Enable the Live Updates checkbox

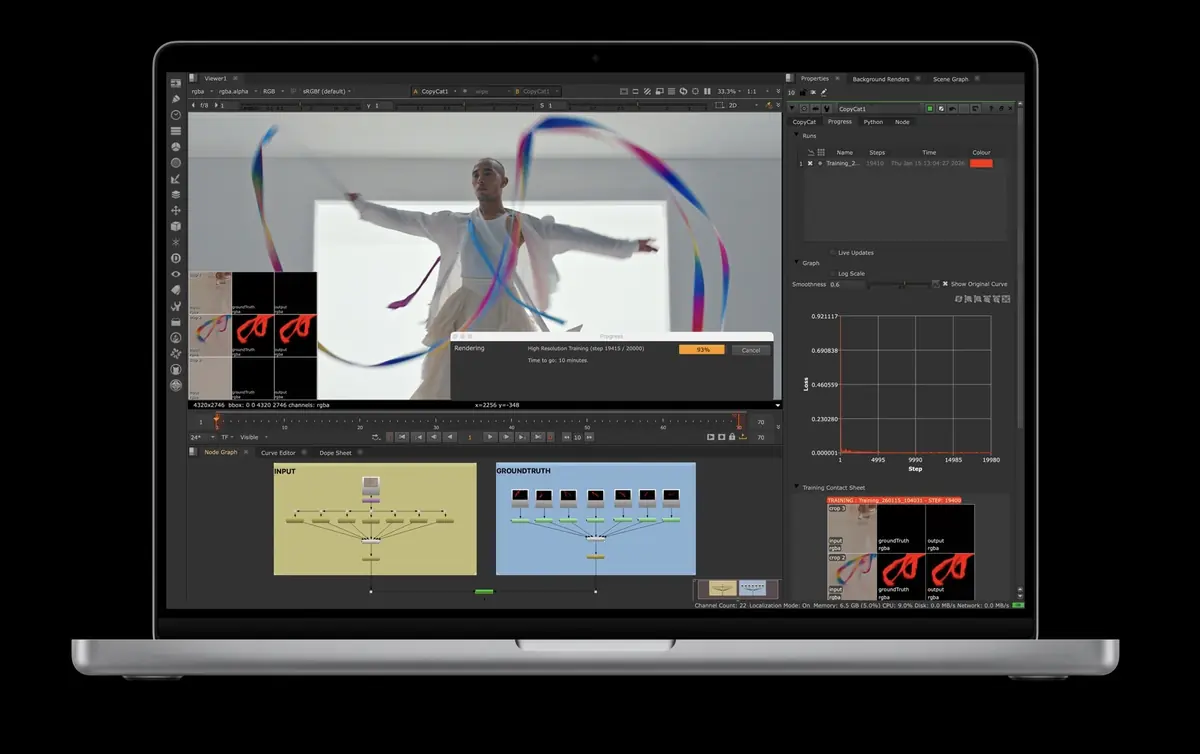click(832, 253)
